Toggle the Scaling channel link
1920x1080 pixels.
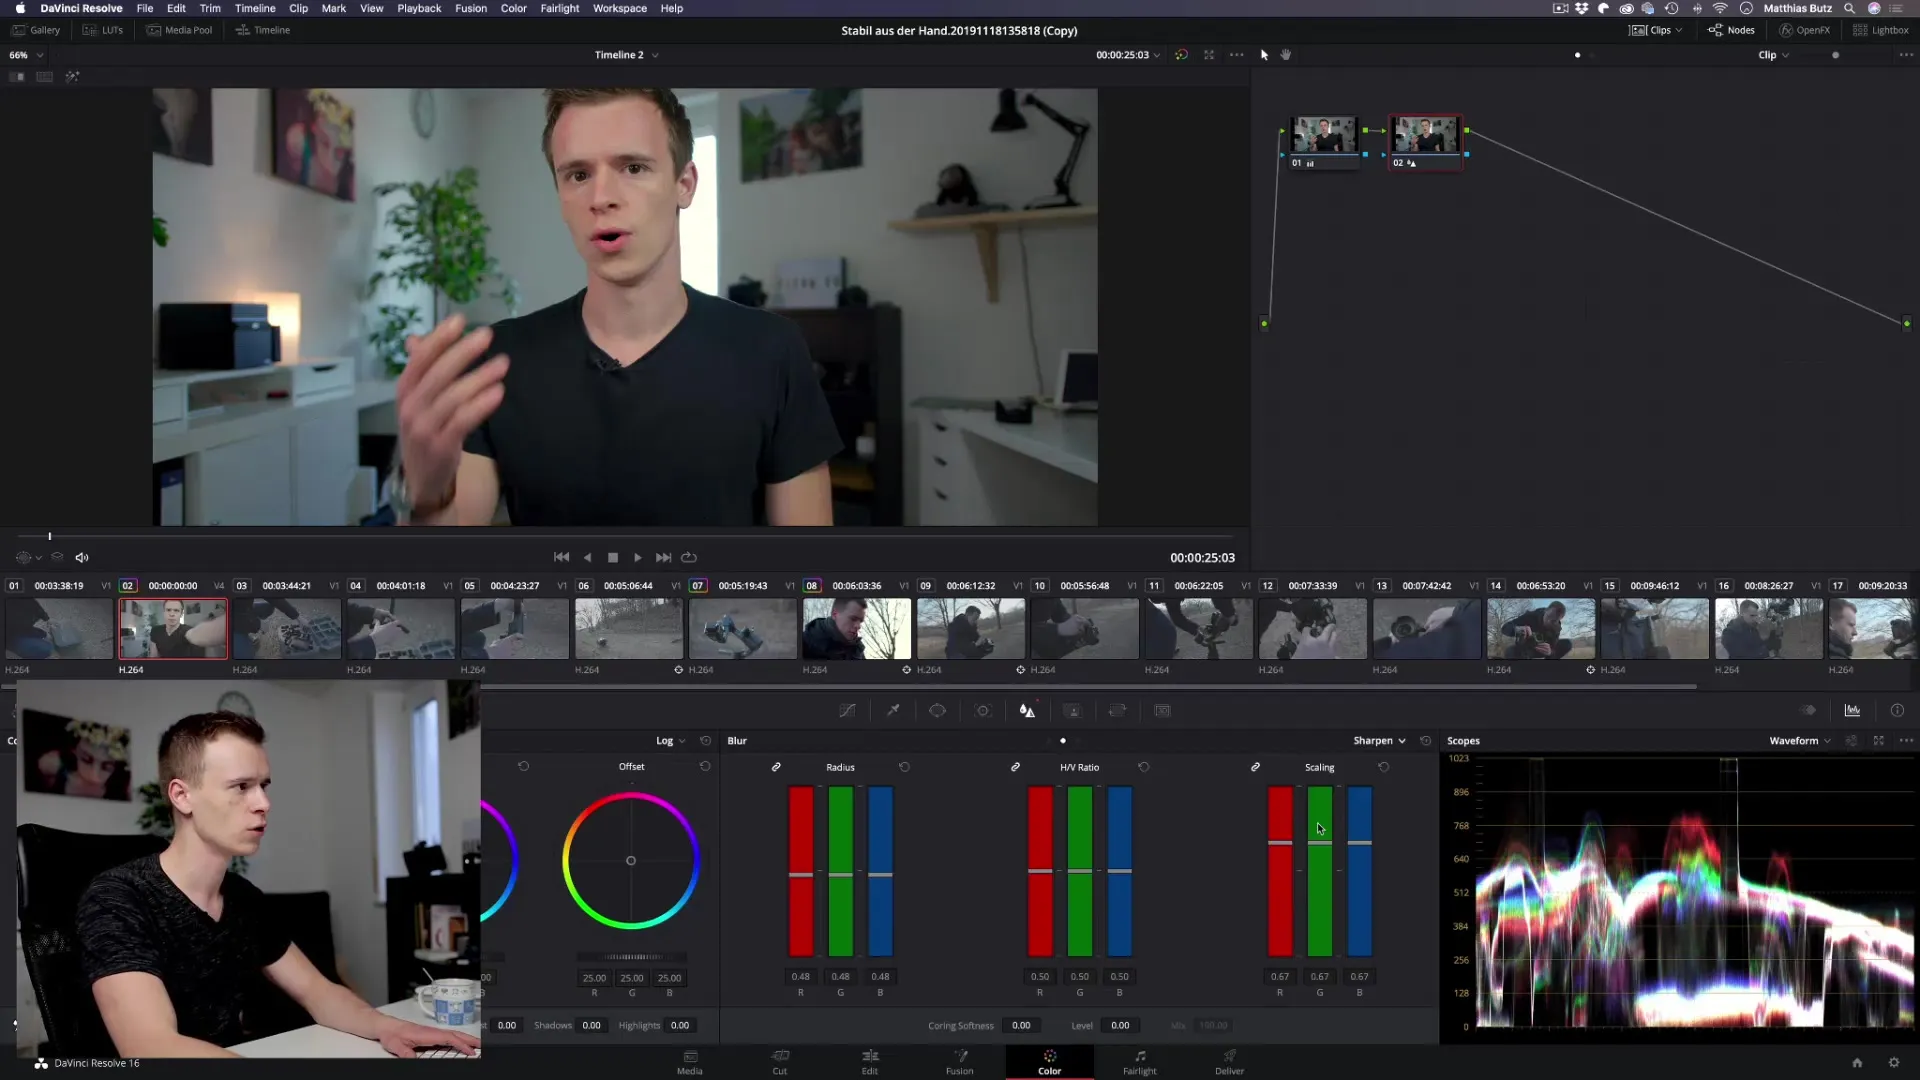point(1255,767)
